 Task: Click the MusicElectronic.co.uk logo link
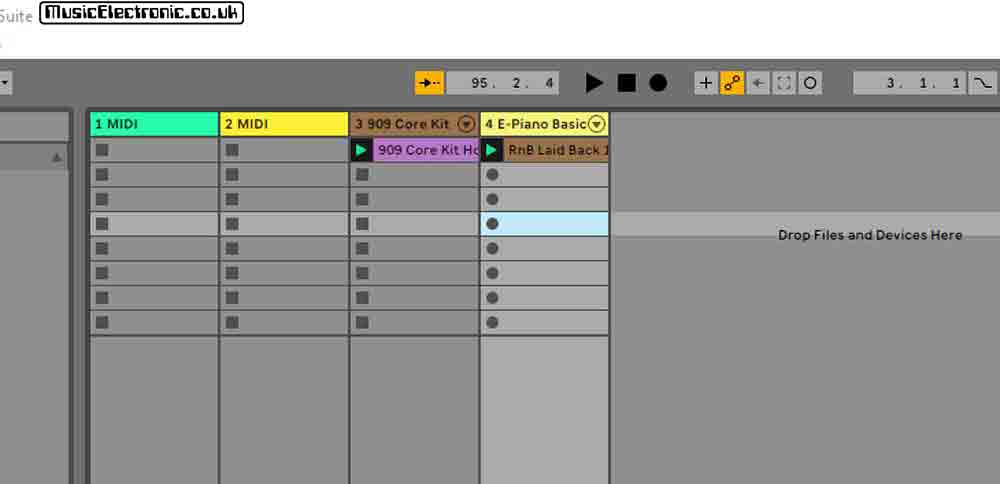142,13
